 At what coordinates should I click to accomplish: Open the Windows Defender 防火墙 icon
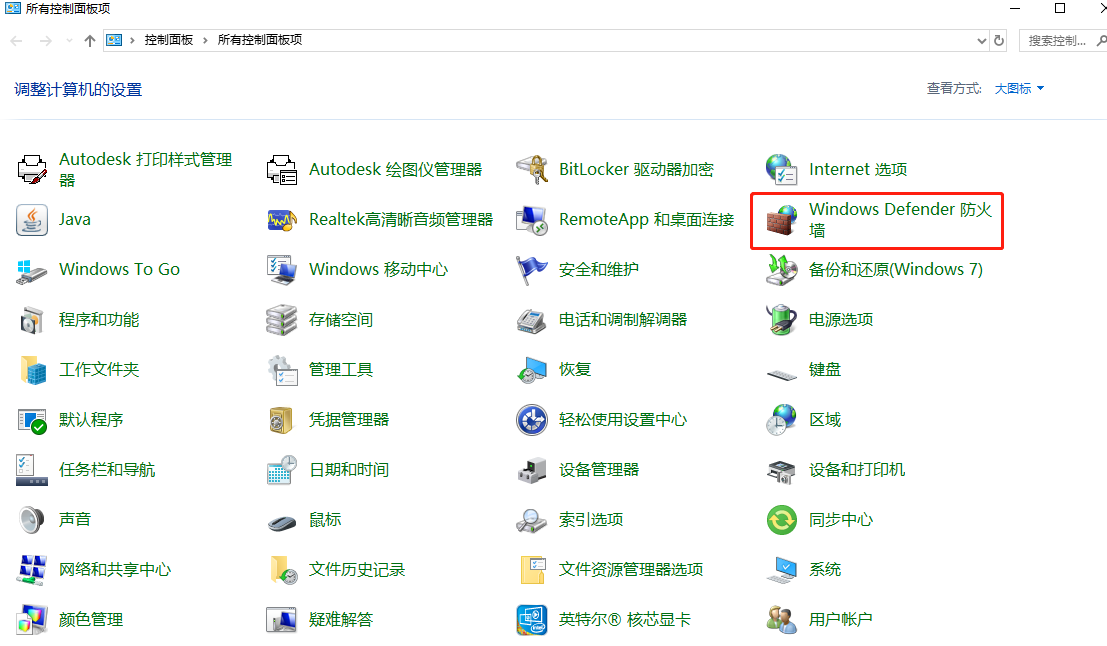(x=781, y=220)
